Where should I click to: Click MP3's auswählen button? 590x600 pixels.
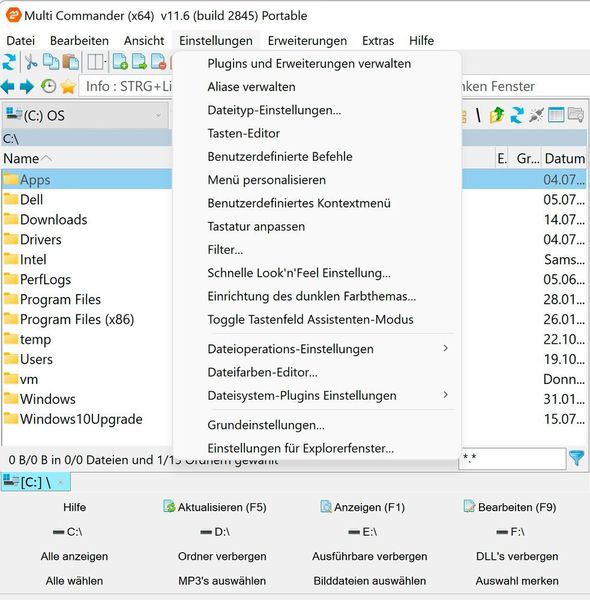click(x=222, y=580)
